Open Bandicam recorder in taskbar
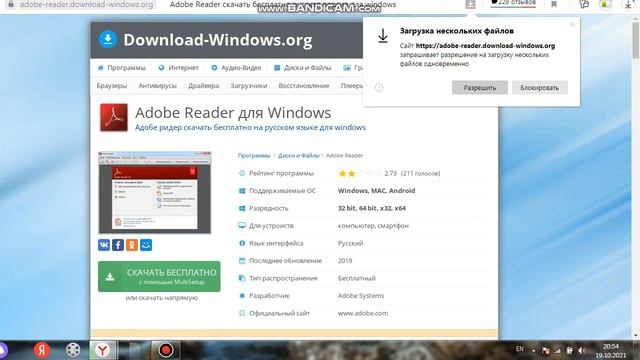 pos(166,350)
